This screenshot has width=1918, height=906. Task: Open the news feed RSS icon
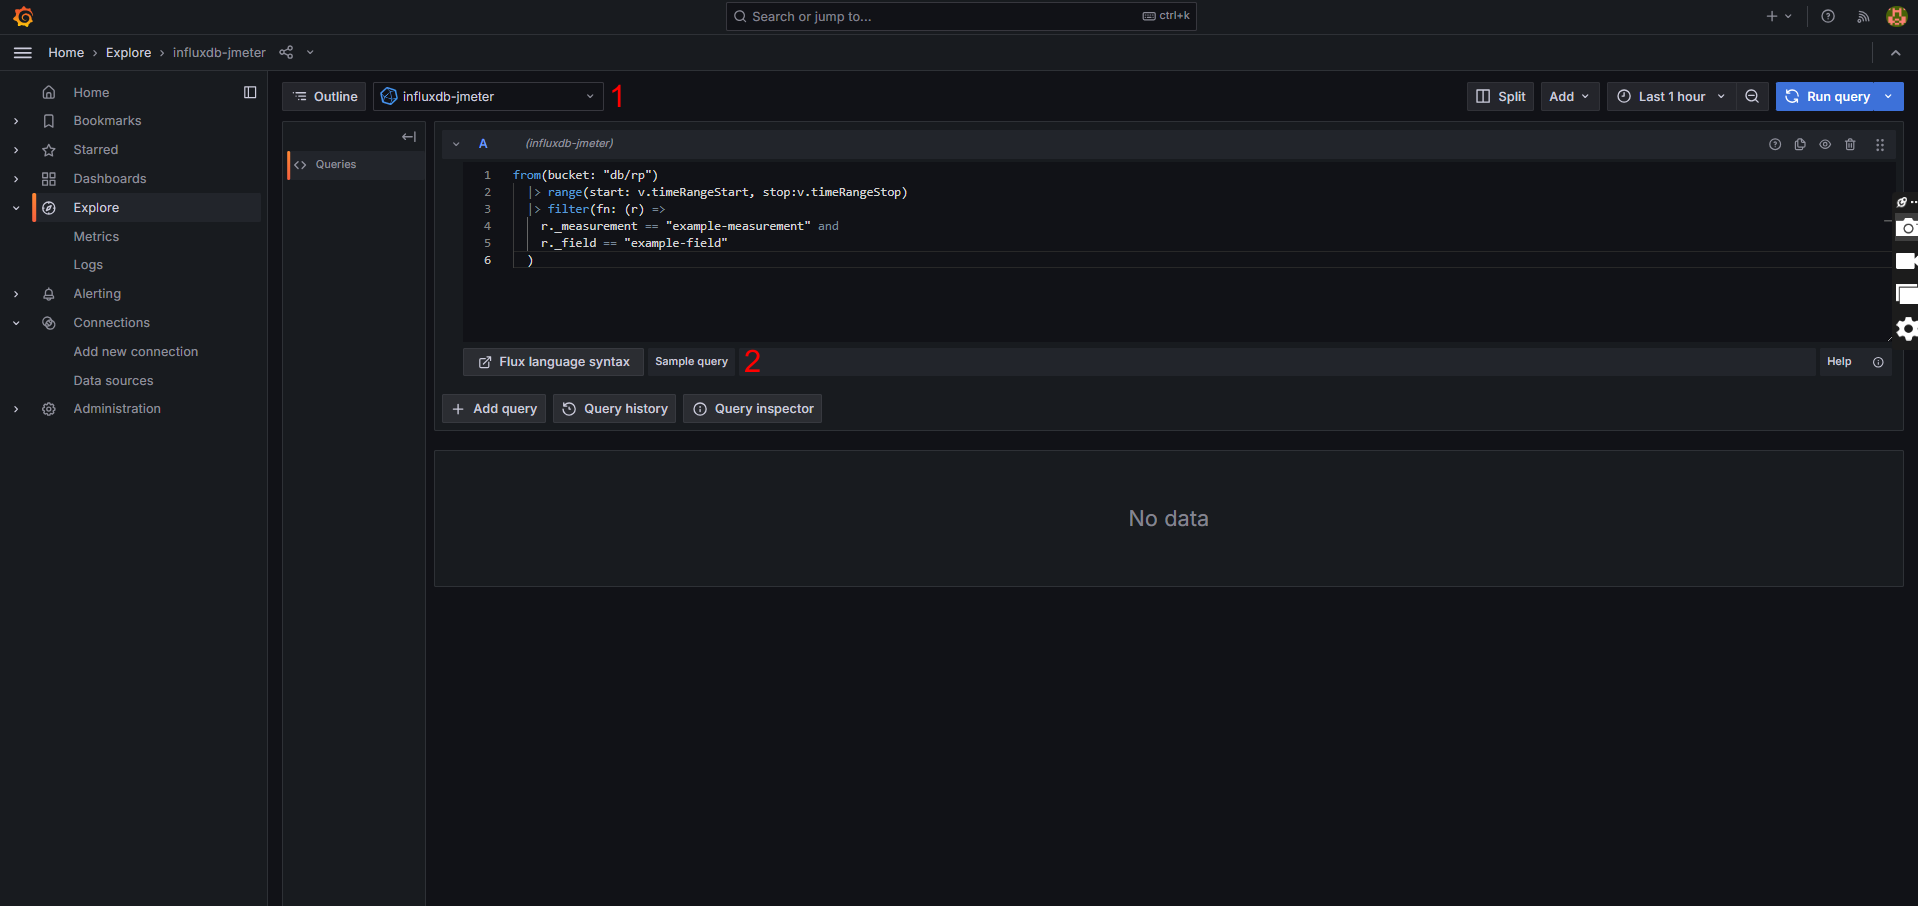click(1863, 16)
